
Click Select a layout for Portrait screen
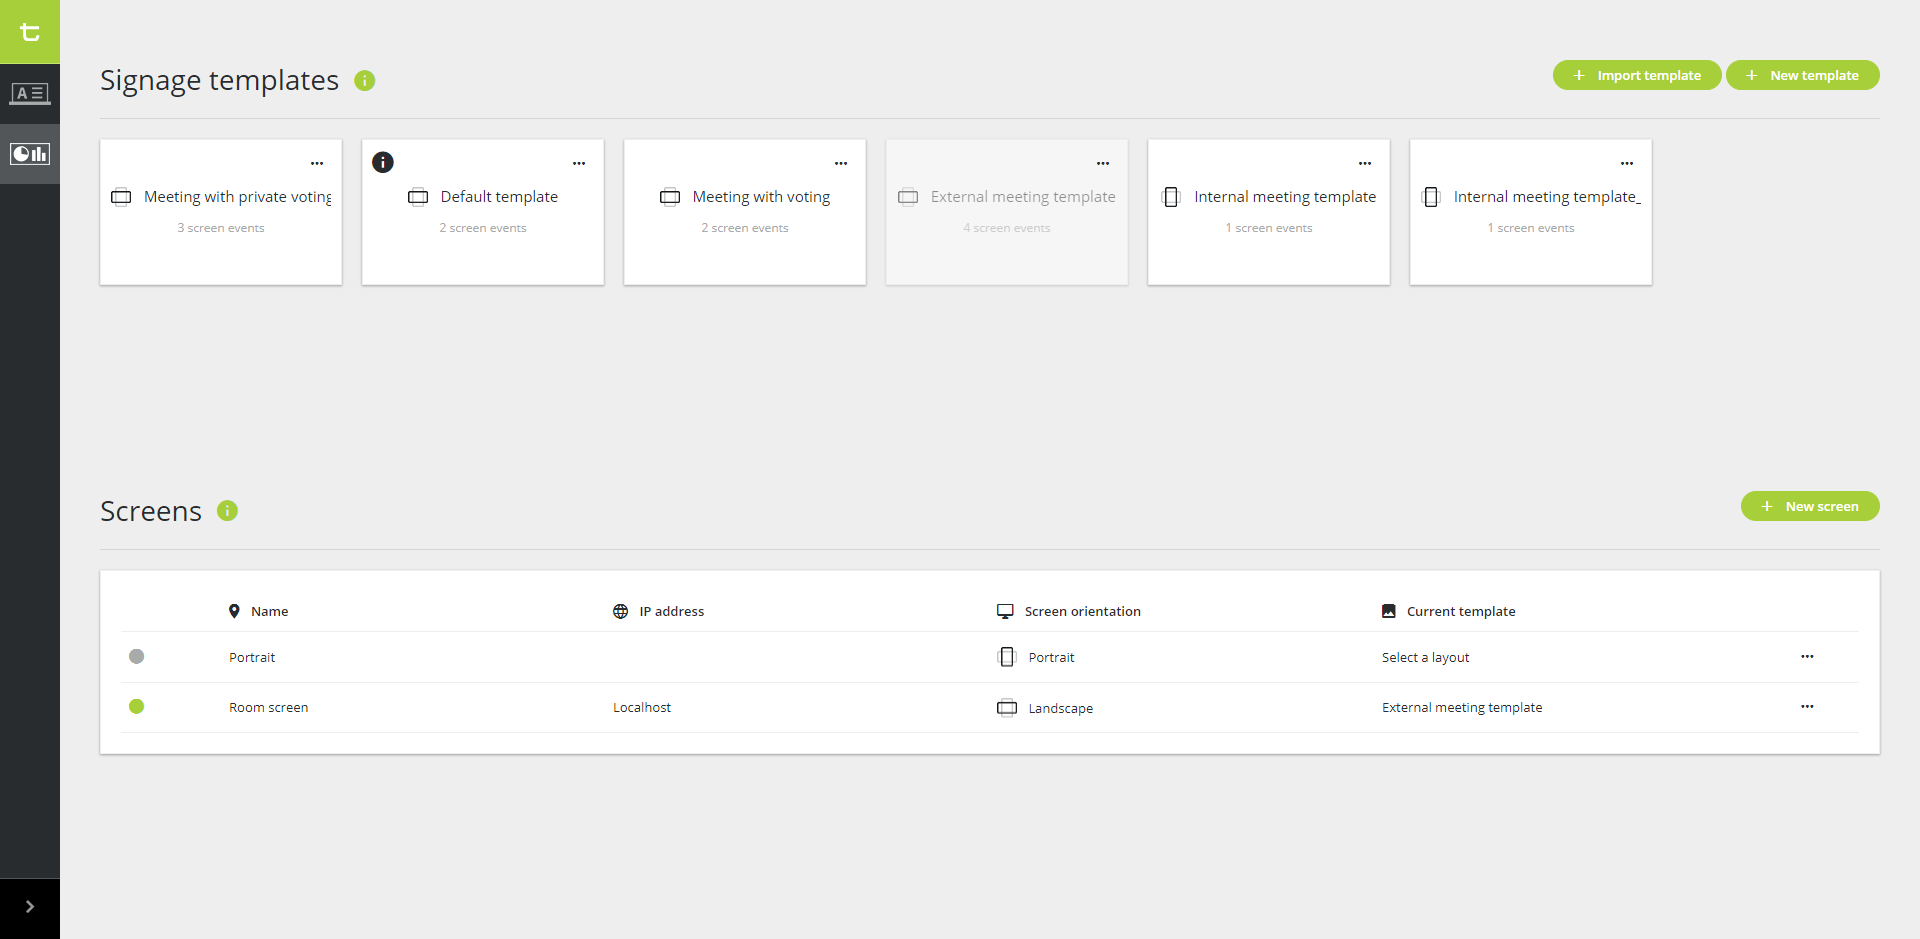click(1425, 657)
